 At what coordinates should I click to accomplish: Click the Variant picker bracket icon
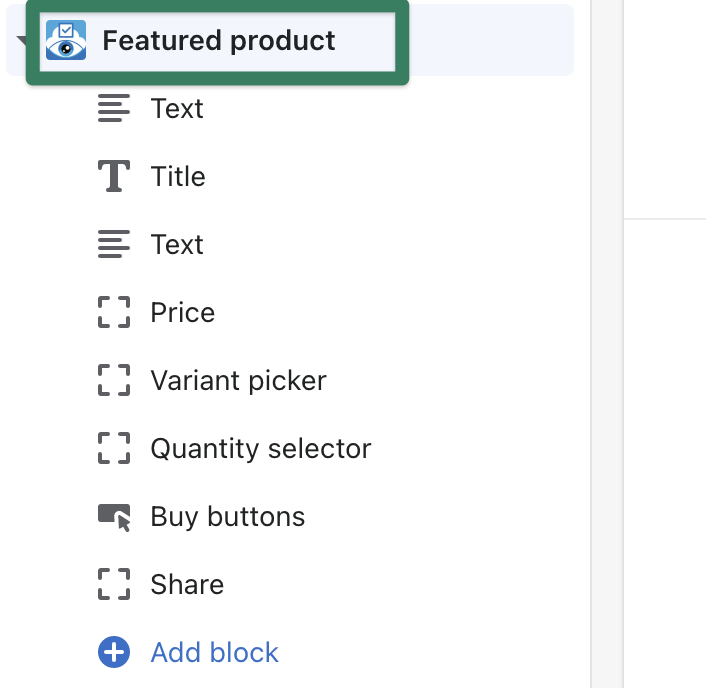pyautogui.click(x=114, y=380)
